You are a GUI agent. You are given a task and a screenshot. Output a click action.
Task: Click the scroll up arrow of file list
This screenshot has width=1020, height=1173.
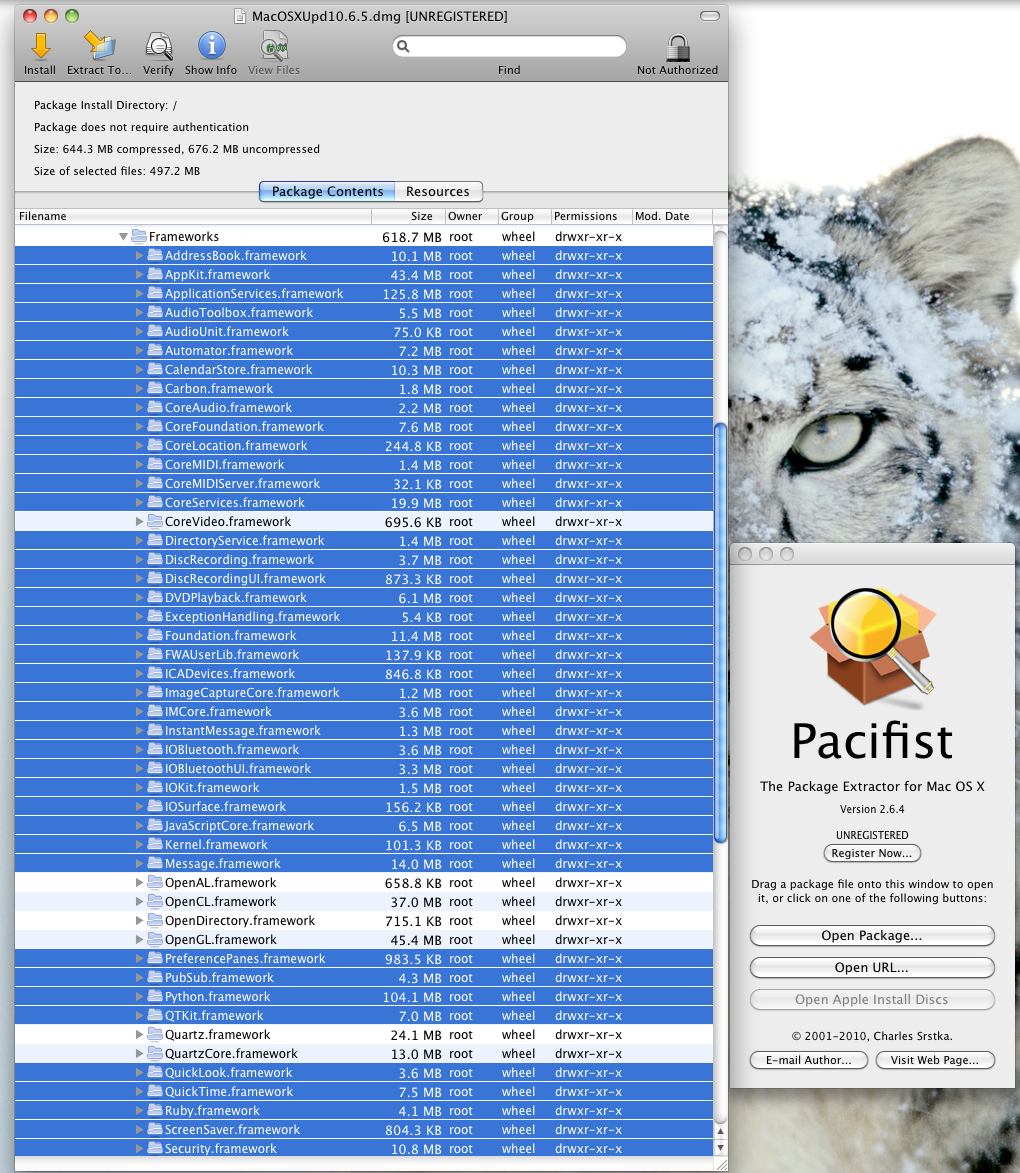720,1130
